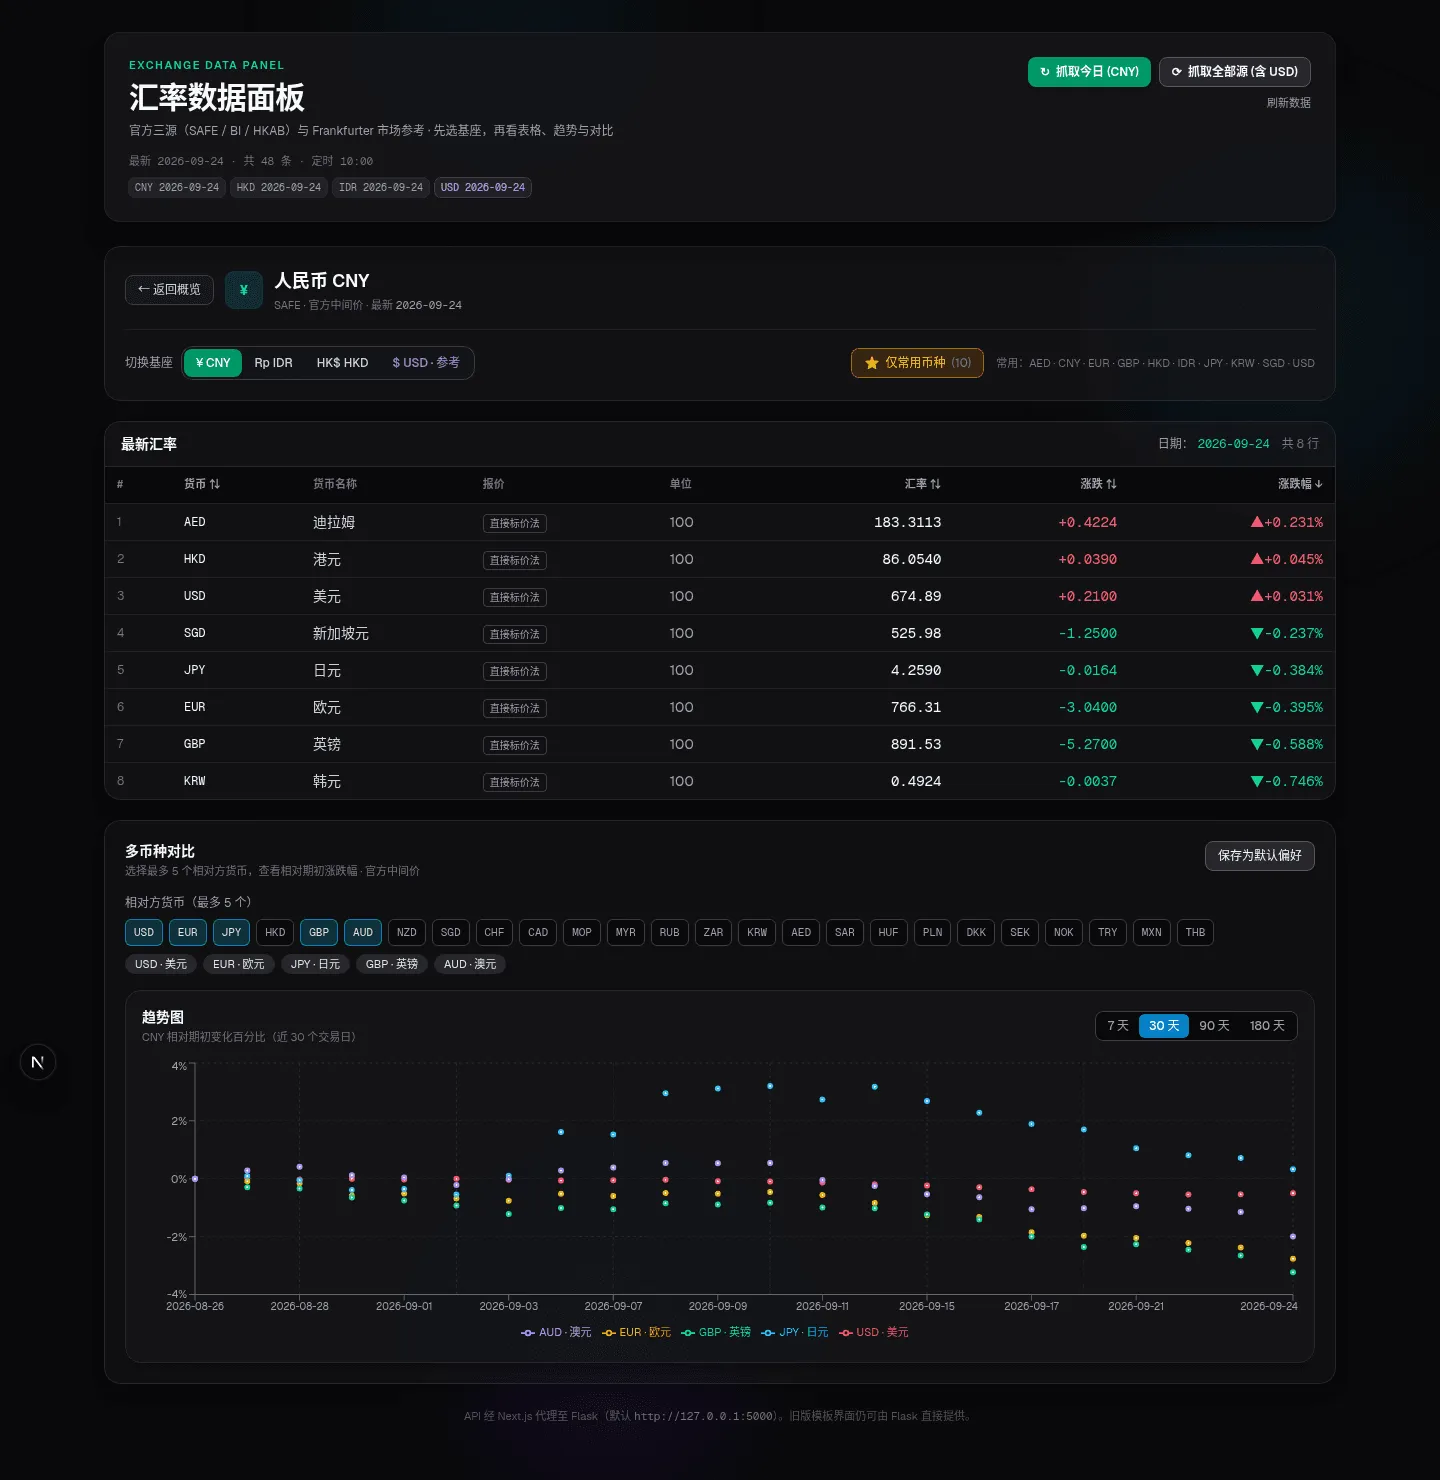Screen dimensions: 1440x1480
Task: Switch base currency to HK$ HKD
Action: (342, 363)
